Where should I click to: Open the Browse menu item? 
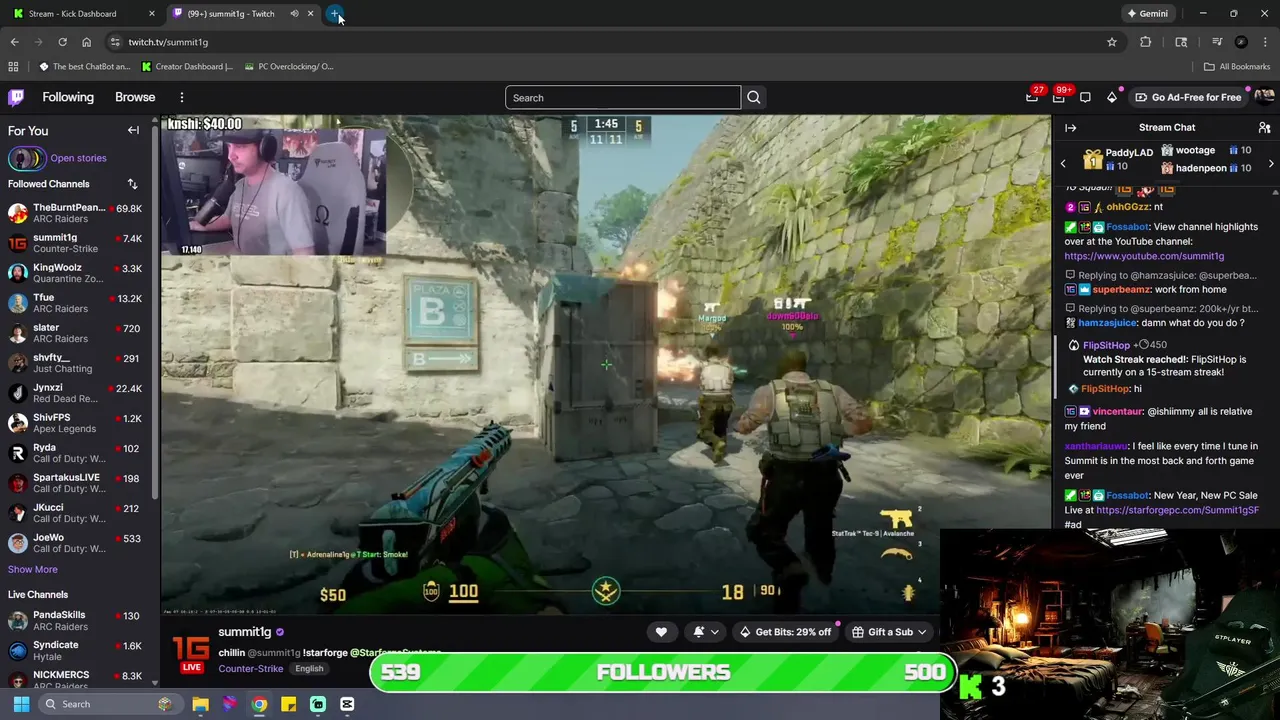[x=135, y=97]
